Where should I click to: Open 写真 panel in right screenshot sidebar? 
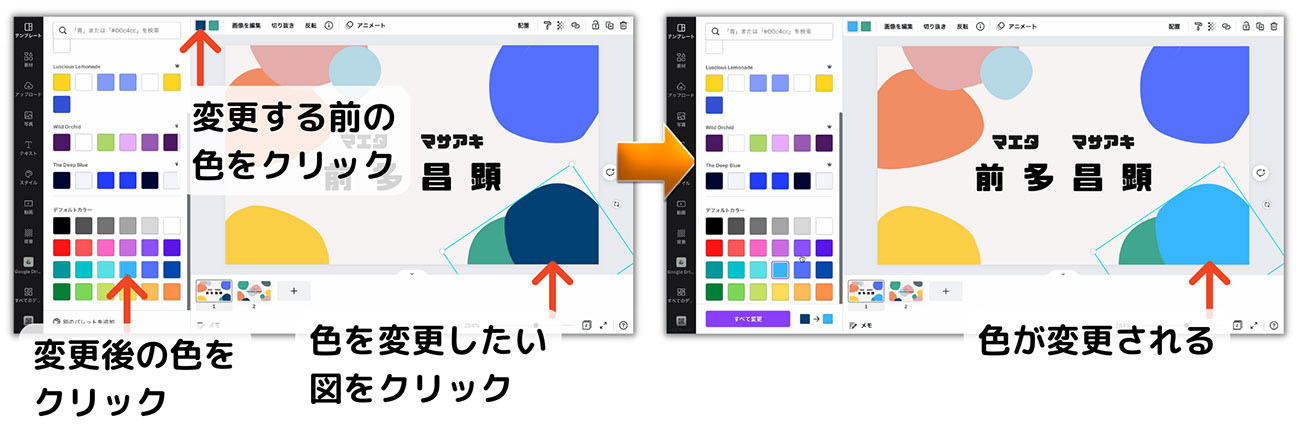pos(681,119)
